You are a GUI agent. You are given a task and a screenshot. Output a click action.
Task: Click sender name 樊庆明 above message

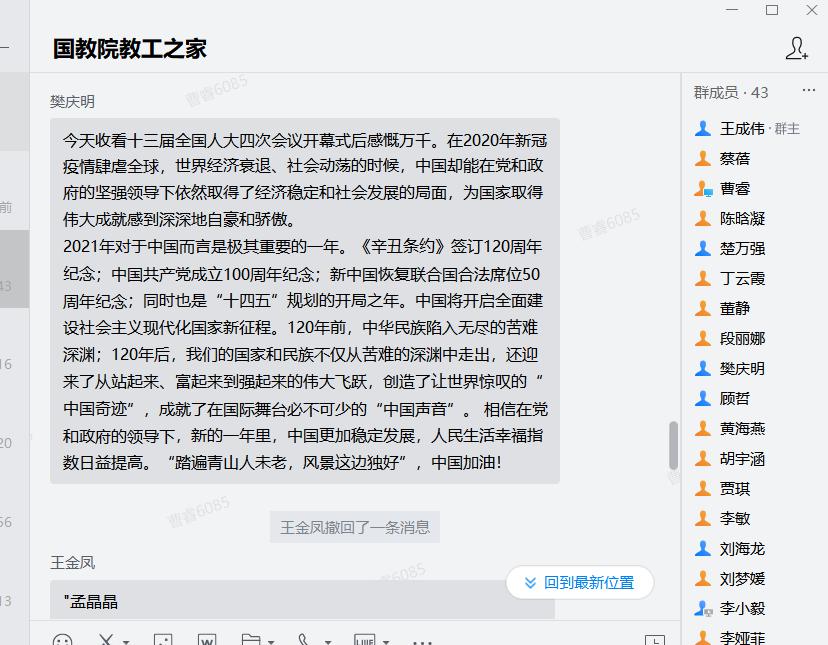(x=73, y=102)
